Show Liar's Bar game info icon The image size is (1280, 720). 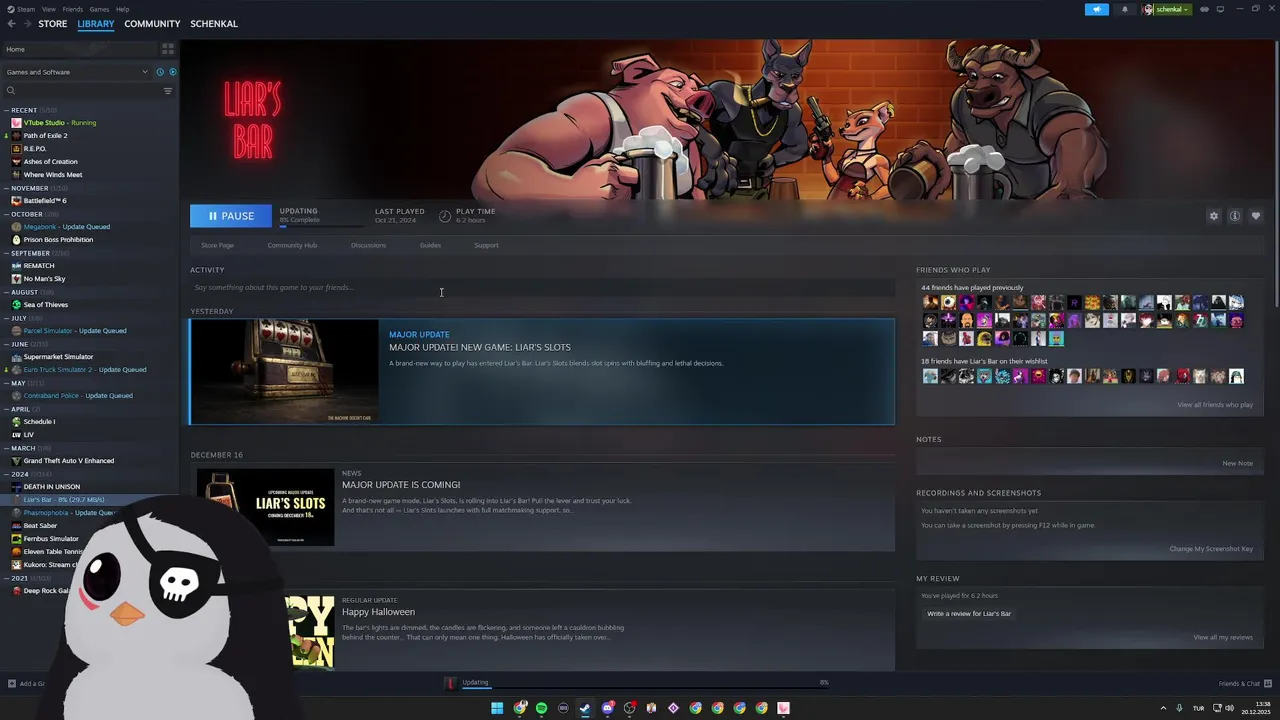(x=1235, y=216)
